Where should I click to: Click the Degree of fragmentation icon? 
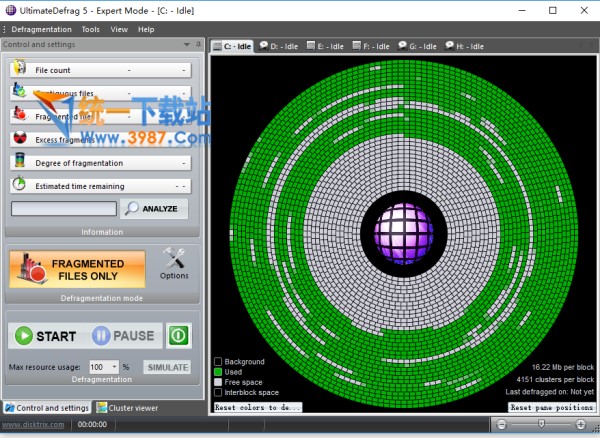(x=19, y=162)
